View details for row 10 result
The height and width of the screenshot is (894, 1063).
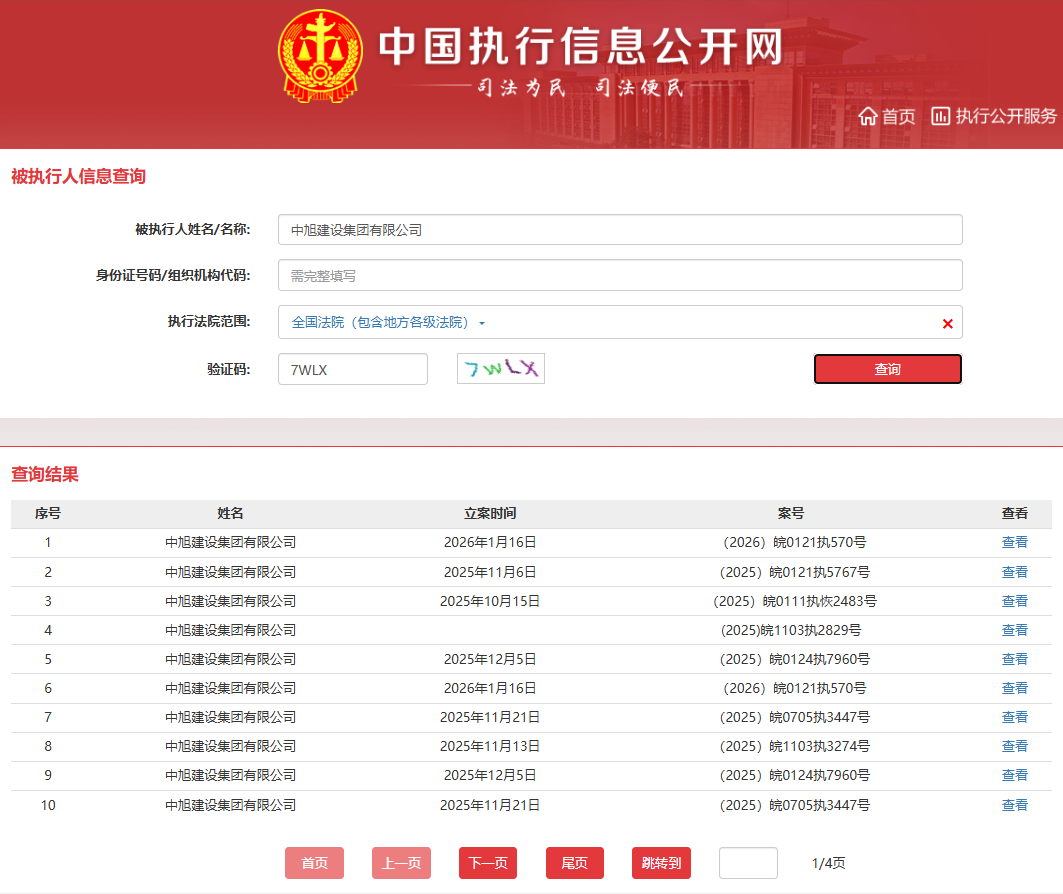coord(1014,805)
